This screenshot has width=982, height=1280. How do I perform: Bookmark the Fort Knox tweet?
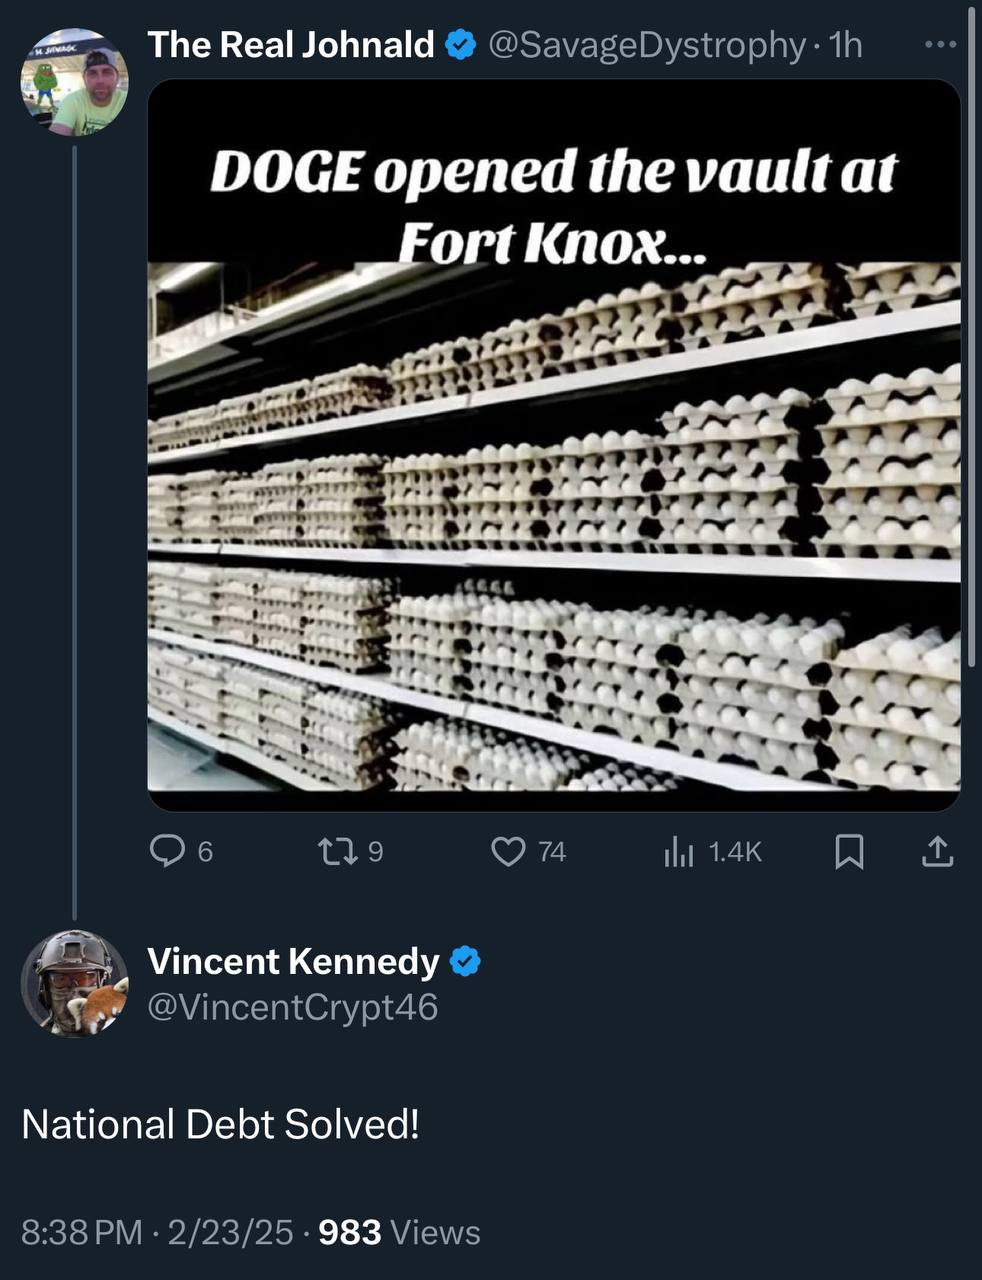click(849, 851)
